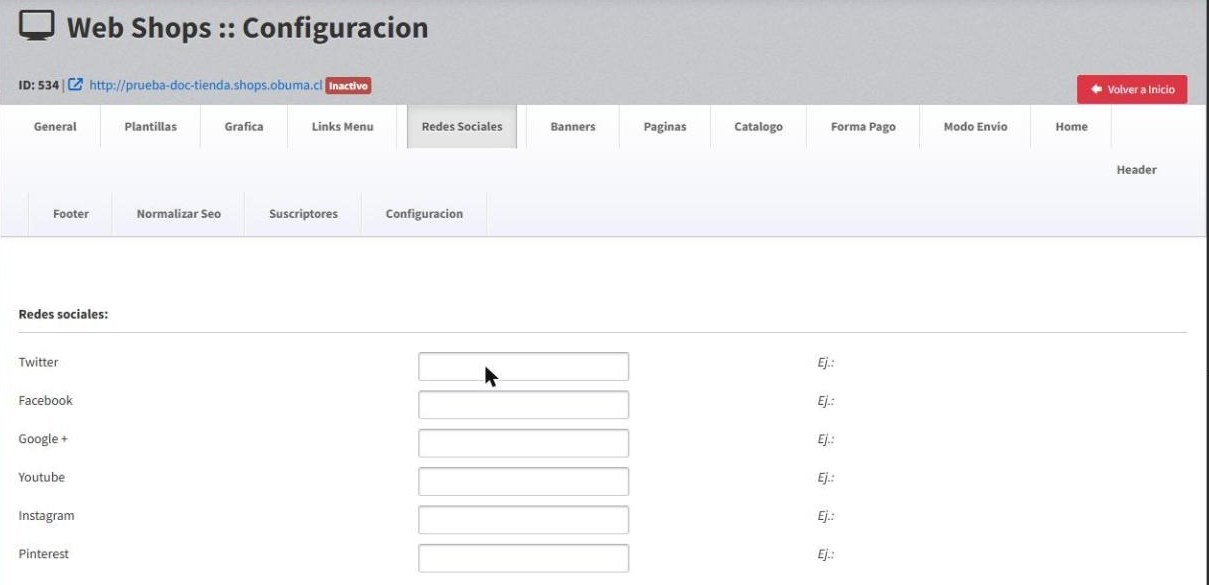
Task: Click the 'Web Shops :: Configuracion' page title
Action: pos(247,28)
